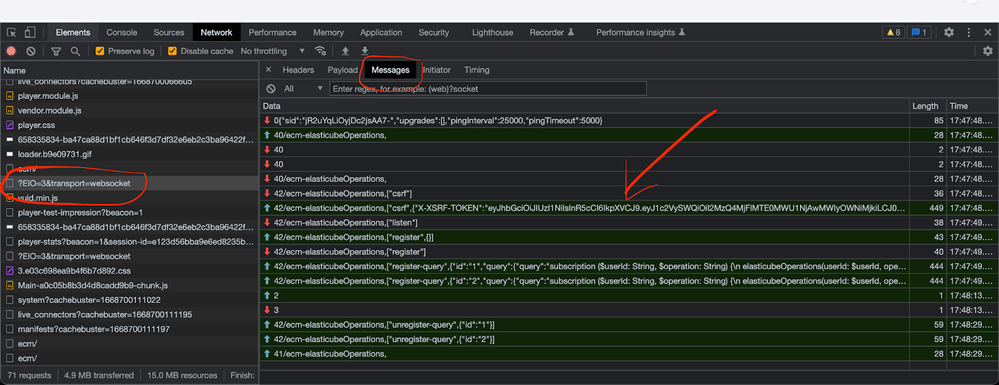Switch to the Console tab
Viewport: 999px width, 385px height.
pos(122,32)
